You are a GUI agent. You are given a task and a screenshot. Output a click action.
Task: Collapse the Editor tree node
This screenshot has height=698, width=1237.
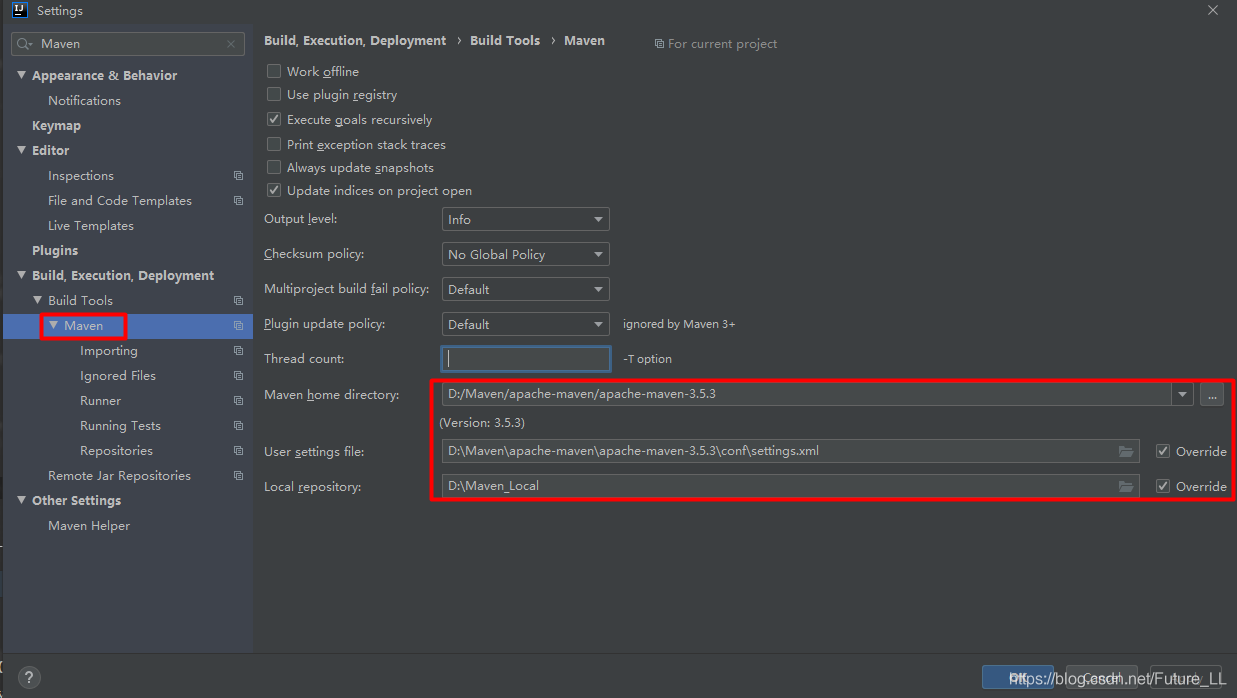point(22,150)
